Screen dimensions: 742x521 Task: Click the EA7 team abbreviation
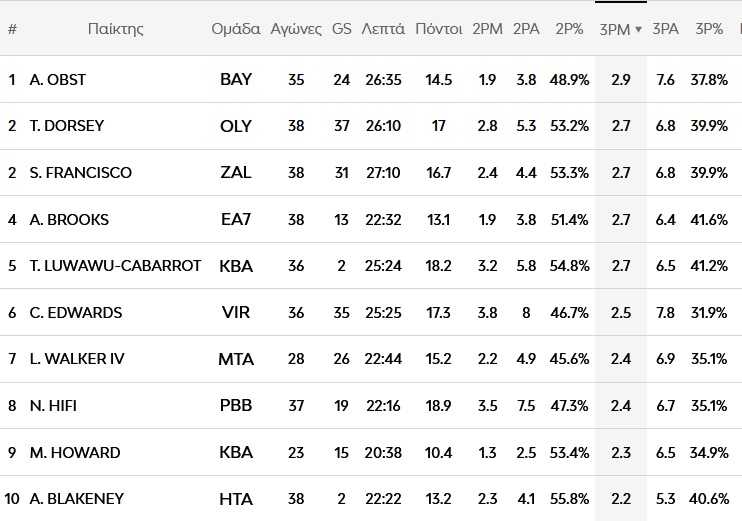(x=236, y=219)
